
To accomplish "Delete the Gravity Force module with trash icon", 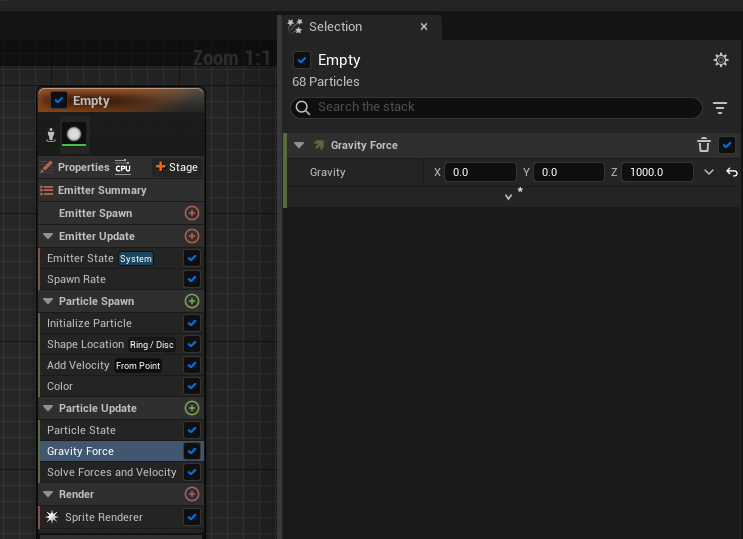I will [704, 145].
